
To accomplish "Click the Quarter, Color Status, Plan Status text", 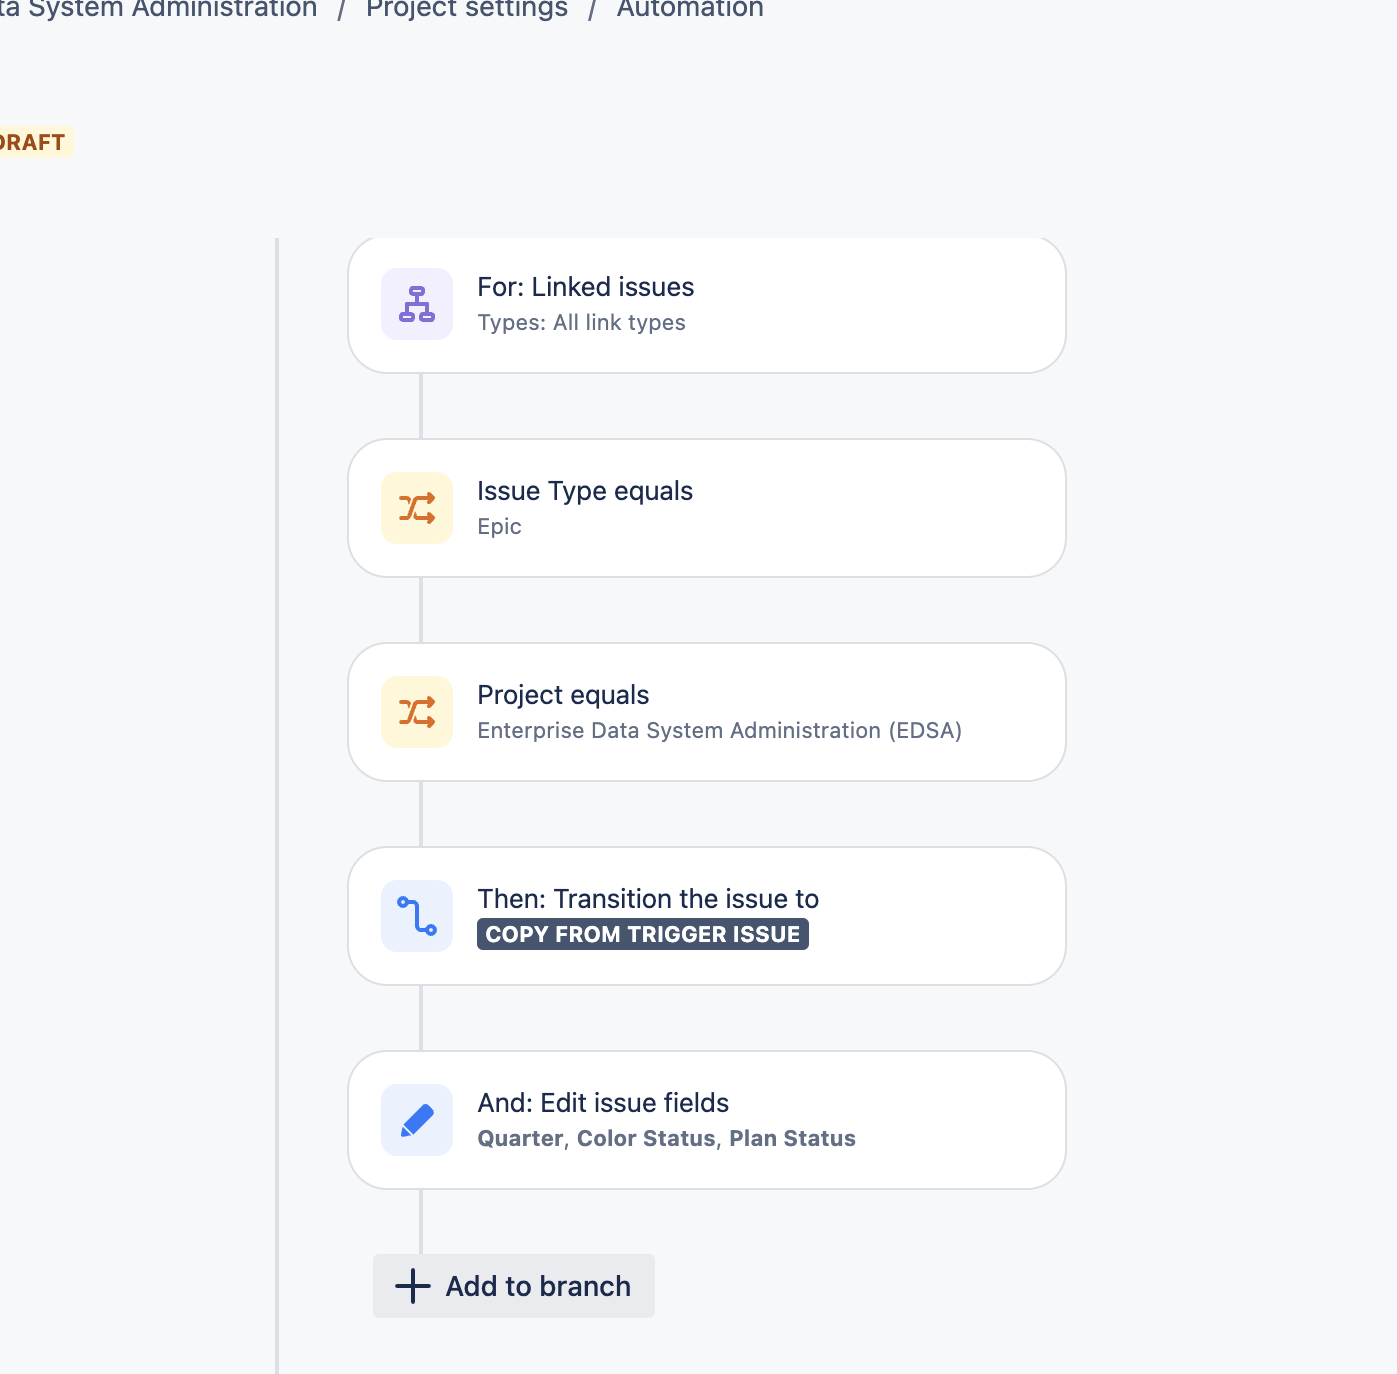I will pos(667,1139).
